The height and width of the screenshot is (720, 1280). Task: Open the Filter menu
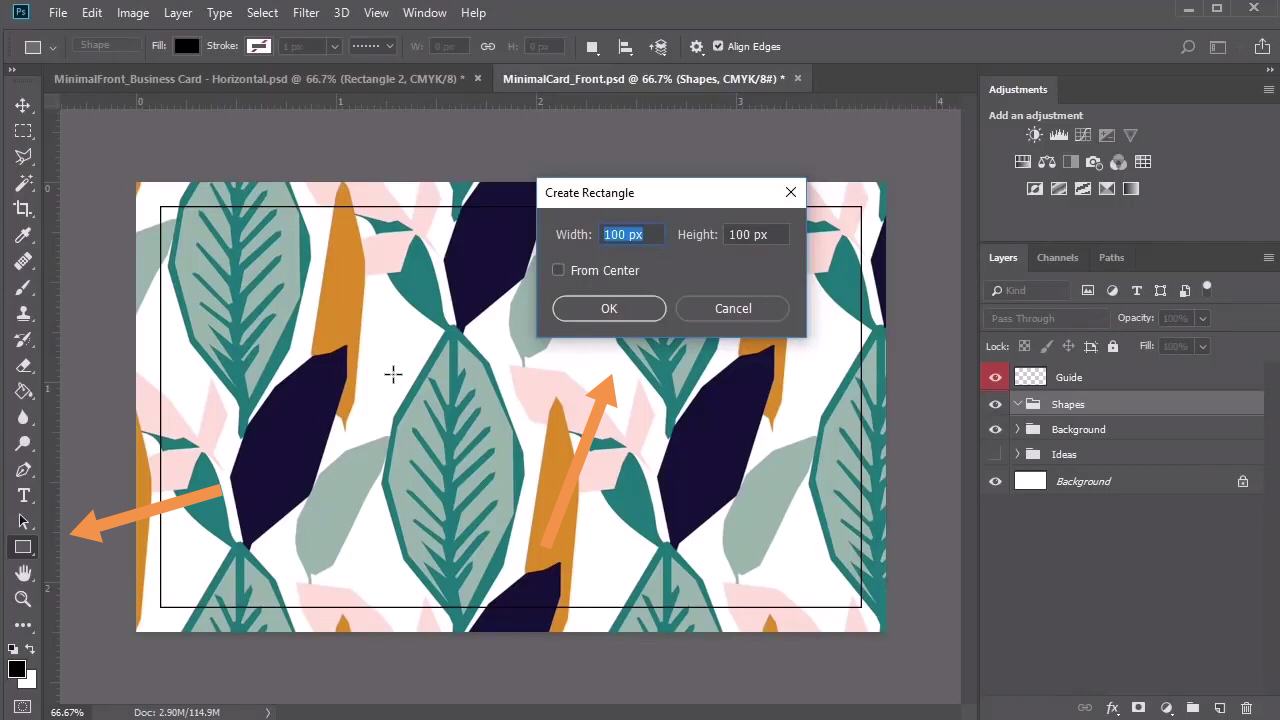(306, 13)
